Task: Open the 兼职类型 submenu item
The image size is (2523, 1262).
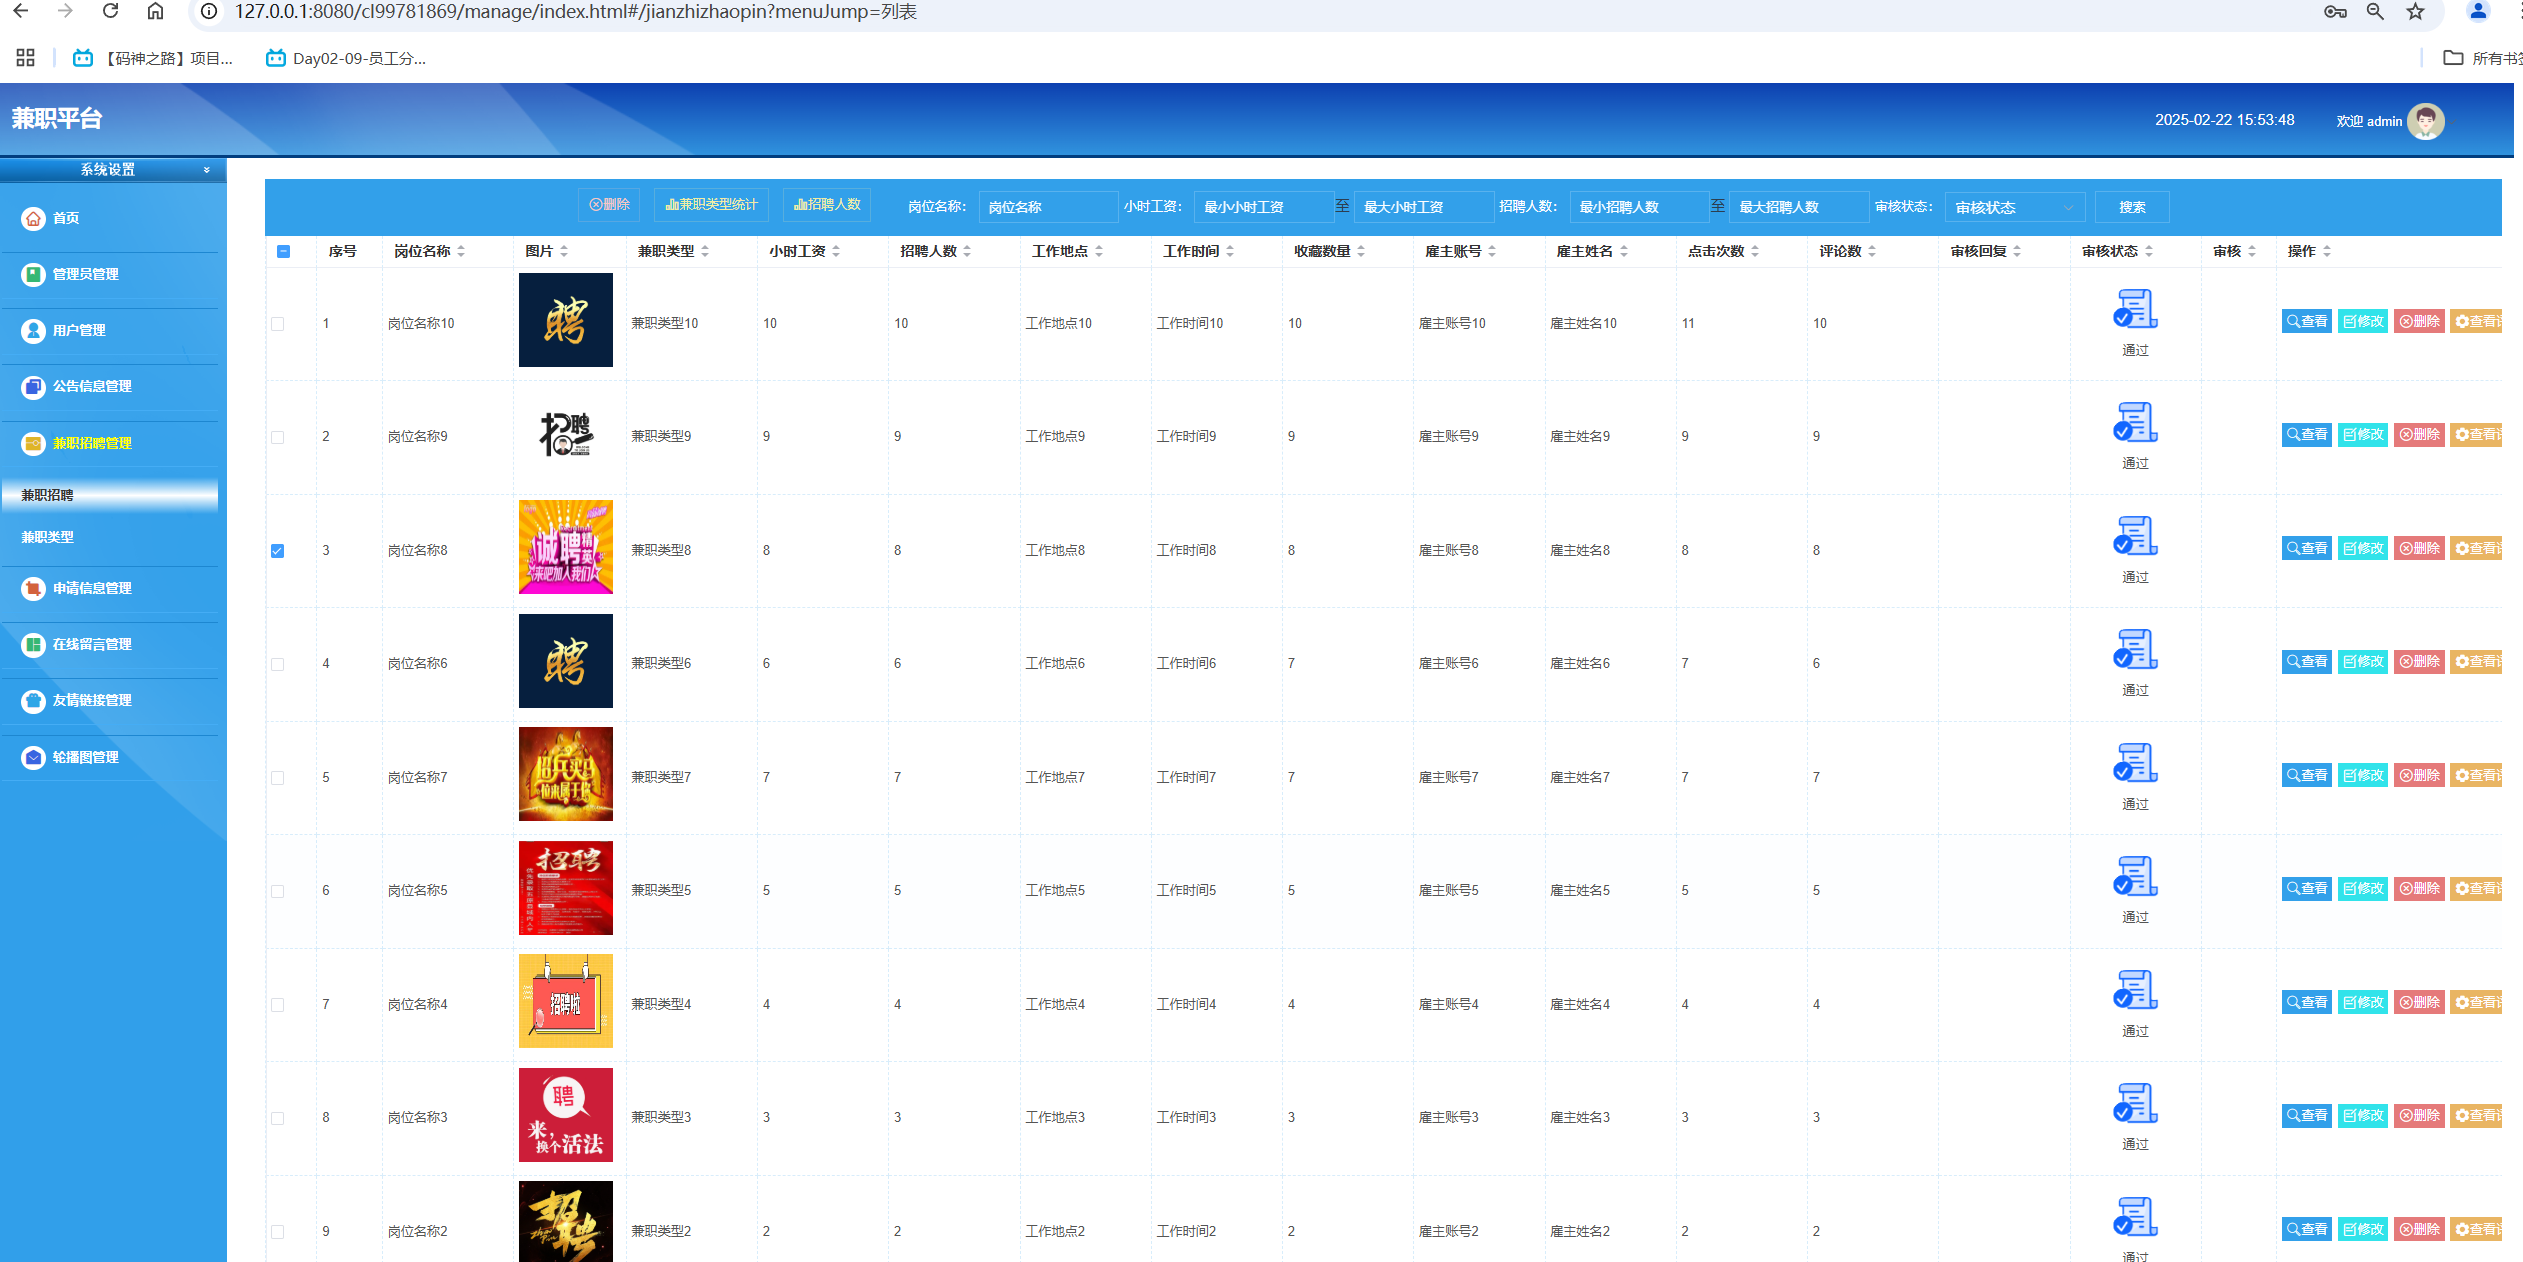Action: pyautogui.click(x=48, y=537)
